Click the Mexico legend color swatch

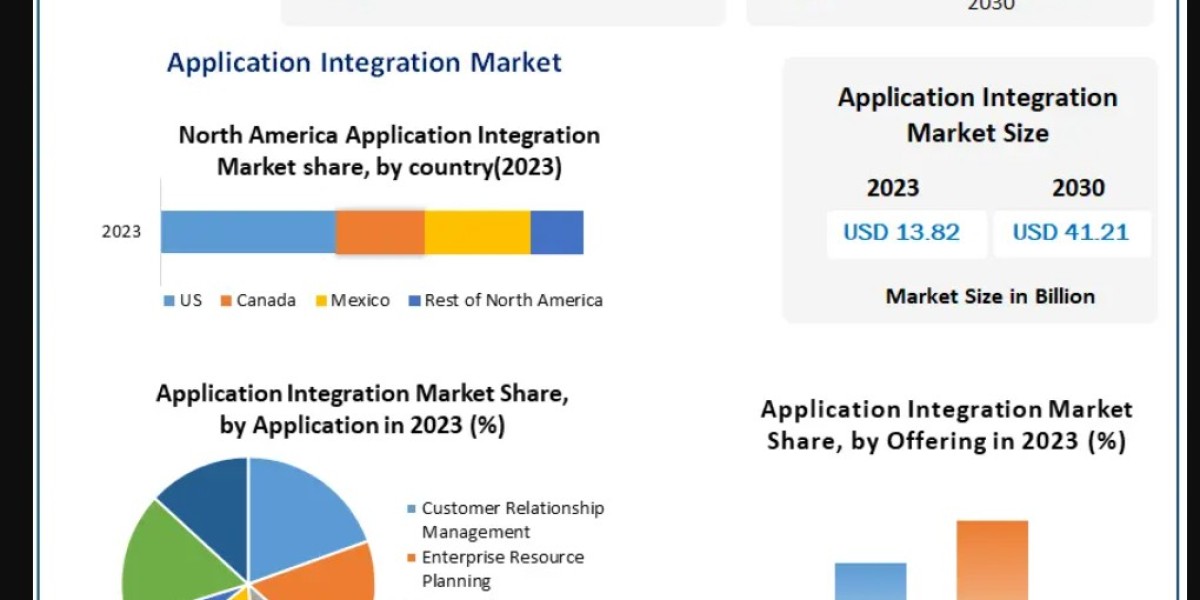(321, 300)
